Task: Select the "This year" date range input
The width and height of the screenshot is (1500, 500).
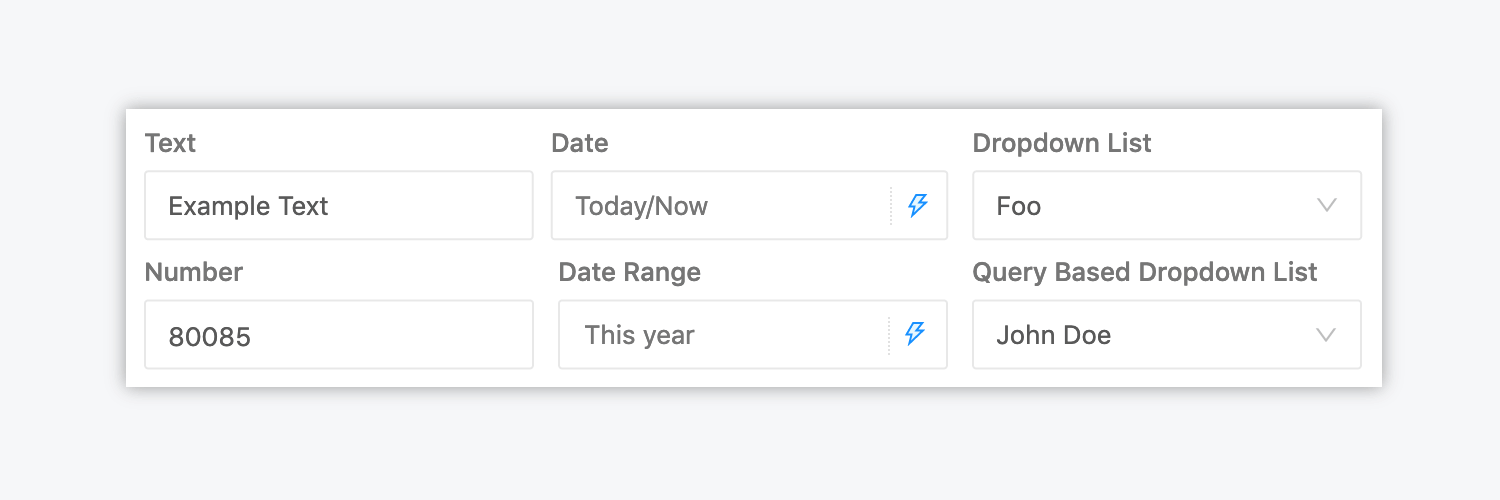Action: coord(720,335)
